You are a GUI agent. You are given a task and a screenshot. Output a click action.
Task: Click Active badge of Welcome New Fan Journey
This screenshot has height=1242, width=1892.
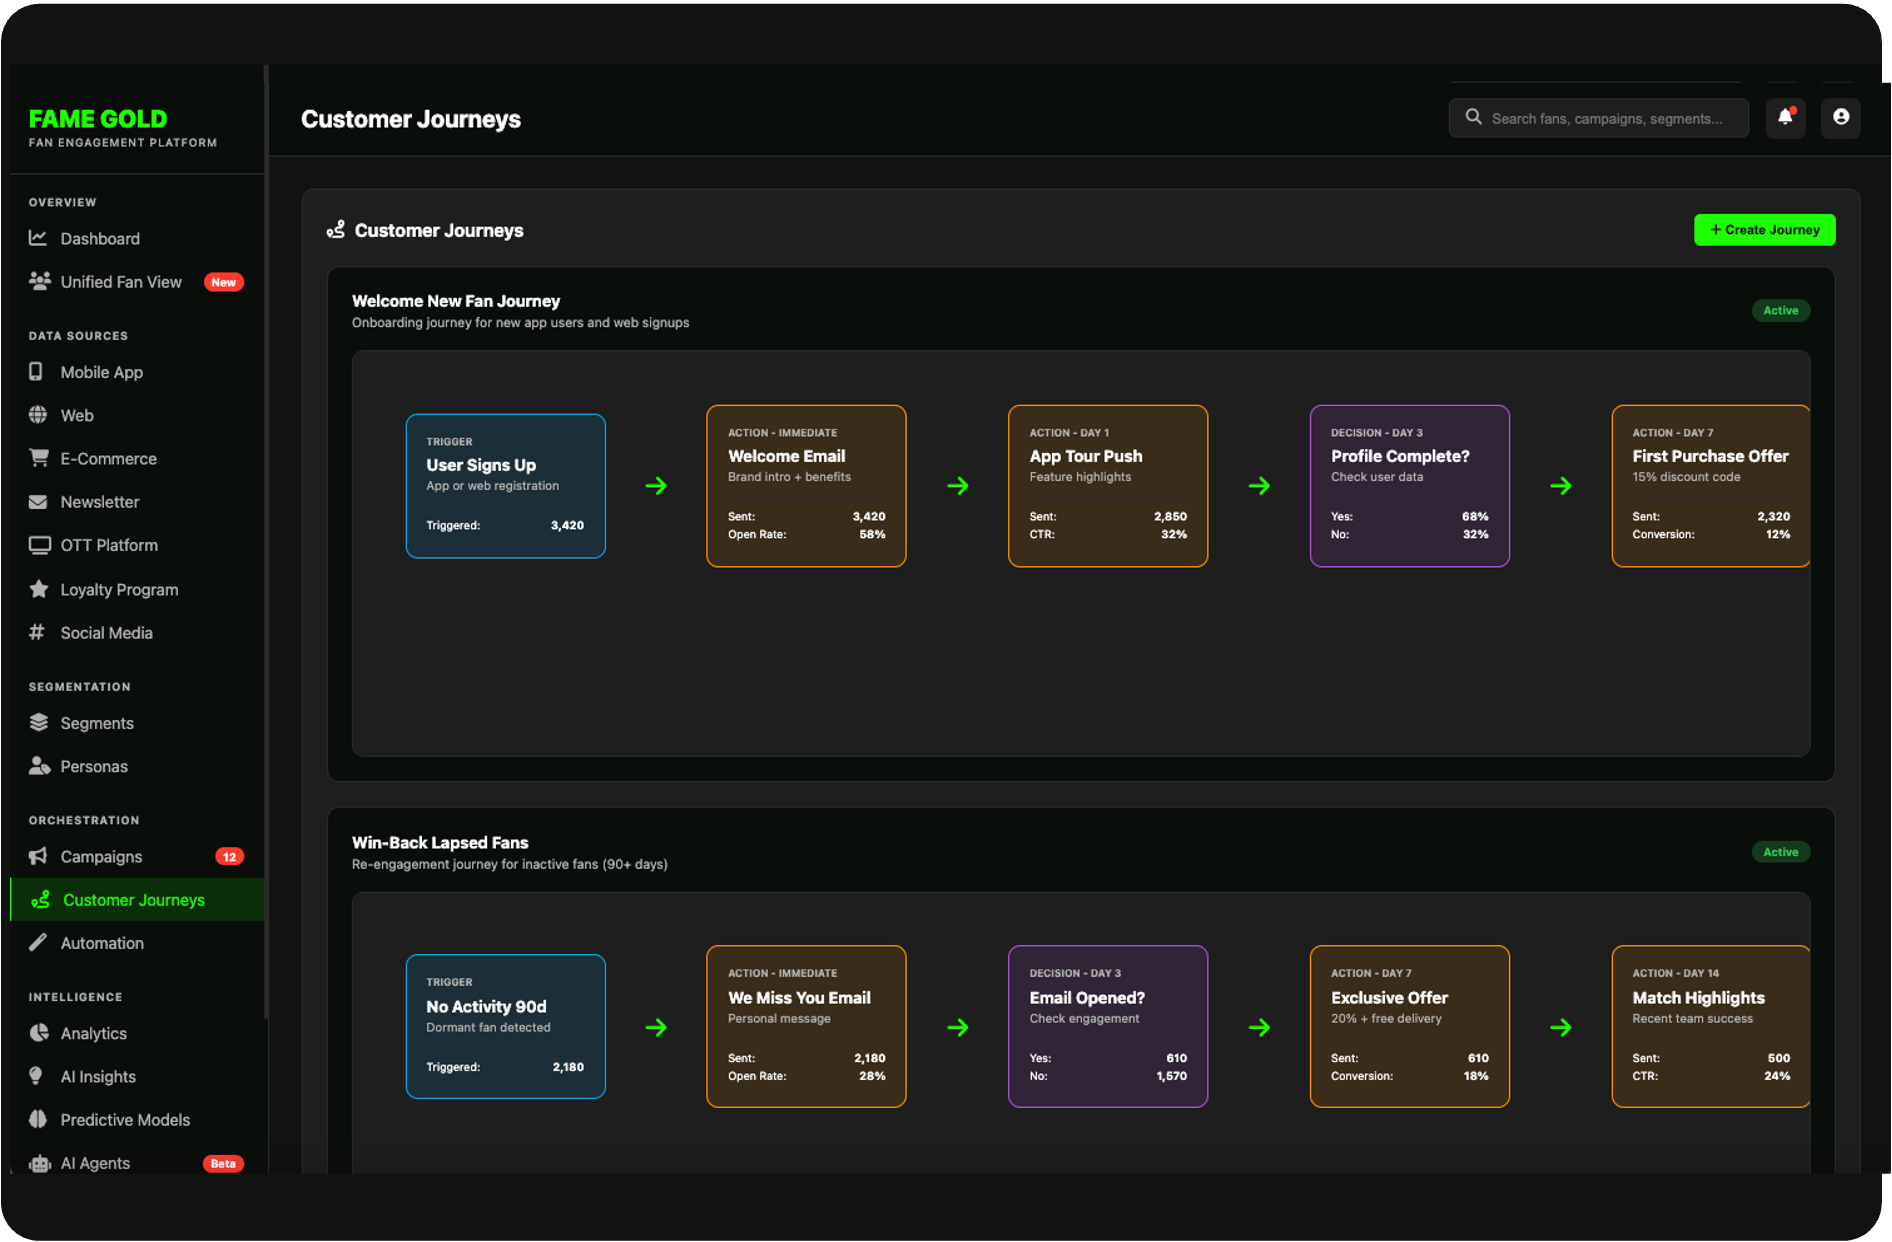[x=1780, y=310]
